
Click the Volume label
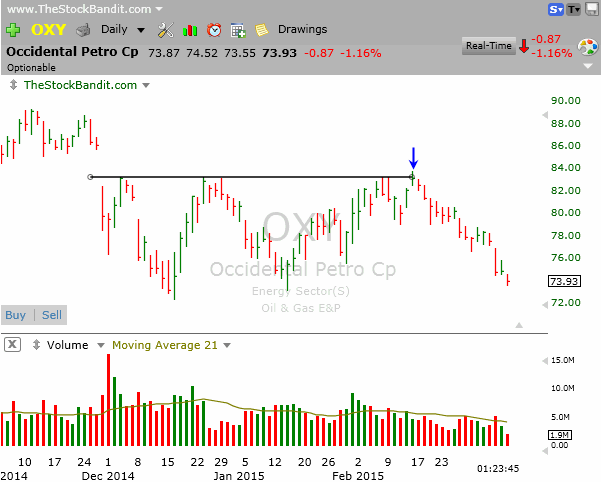[x=67, y=345]
